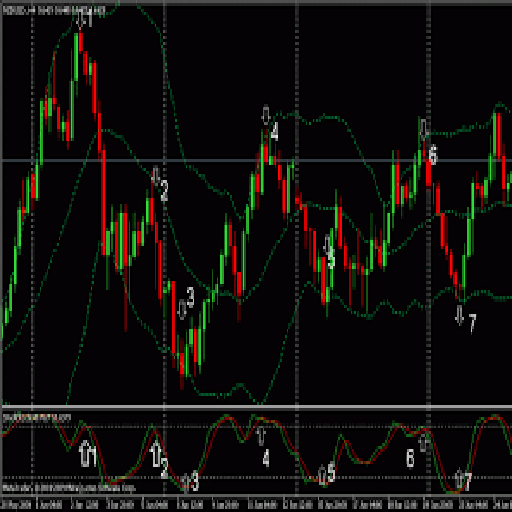Select down-arrow marker 4 on the price chart
Image resolution: width=512 pixels, height=512 pixels.
tap(266, 116)
